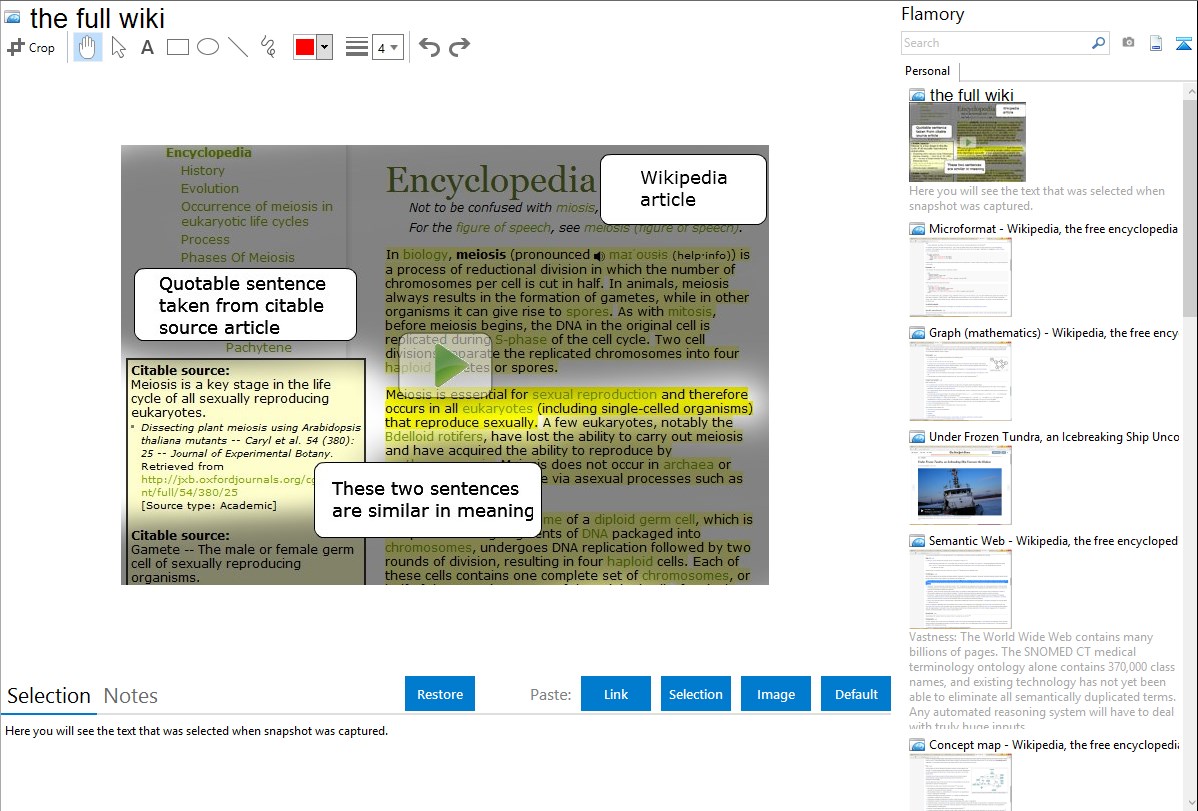The image size is (1198, 811).
Task: Open the color picker dropdown arrow
Action: pyautogui.click(x=325, y=47)
